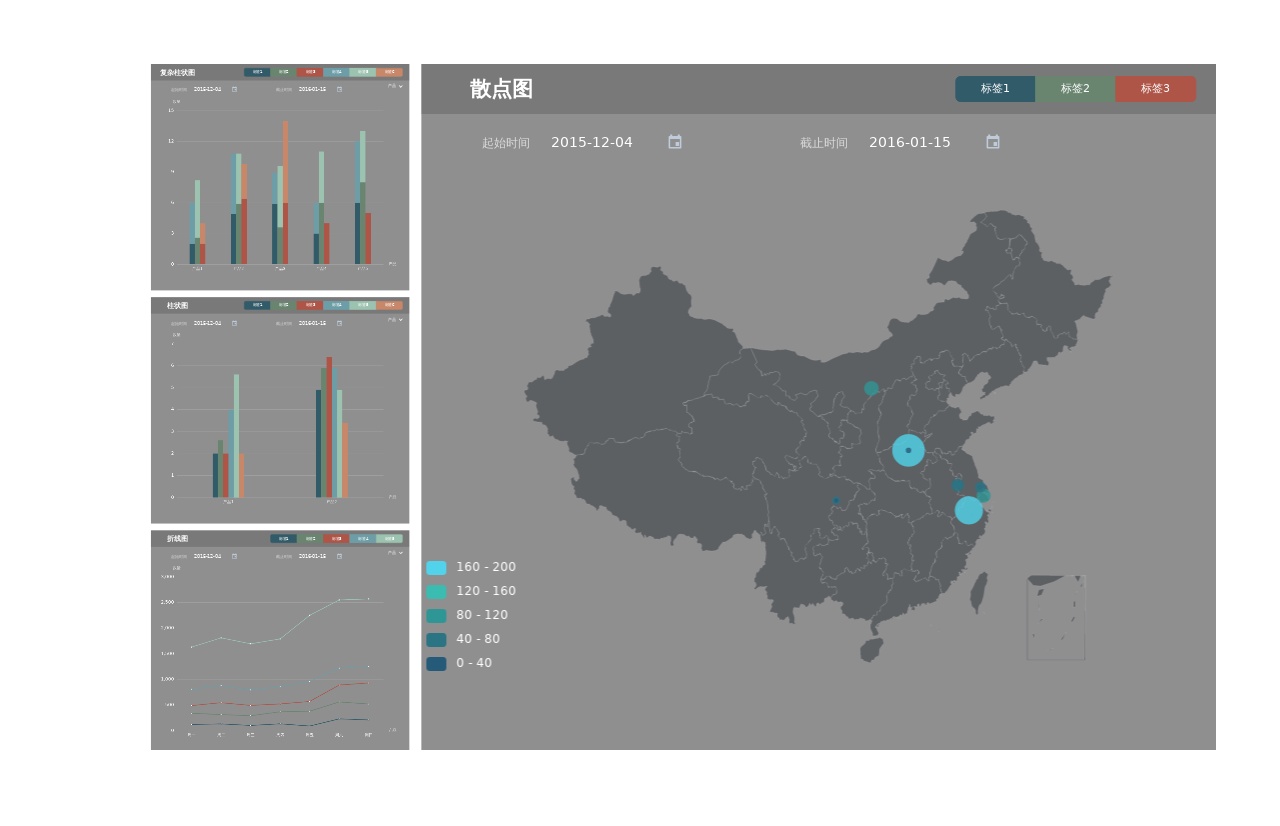Expand the dropdown chevron in 柱状图 panel

(401, 320)
